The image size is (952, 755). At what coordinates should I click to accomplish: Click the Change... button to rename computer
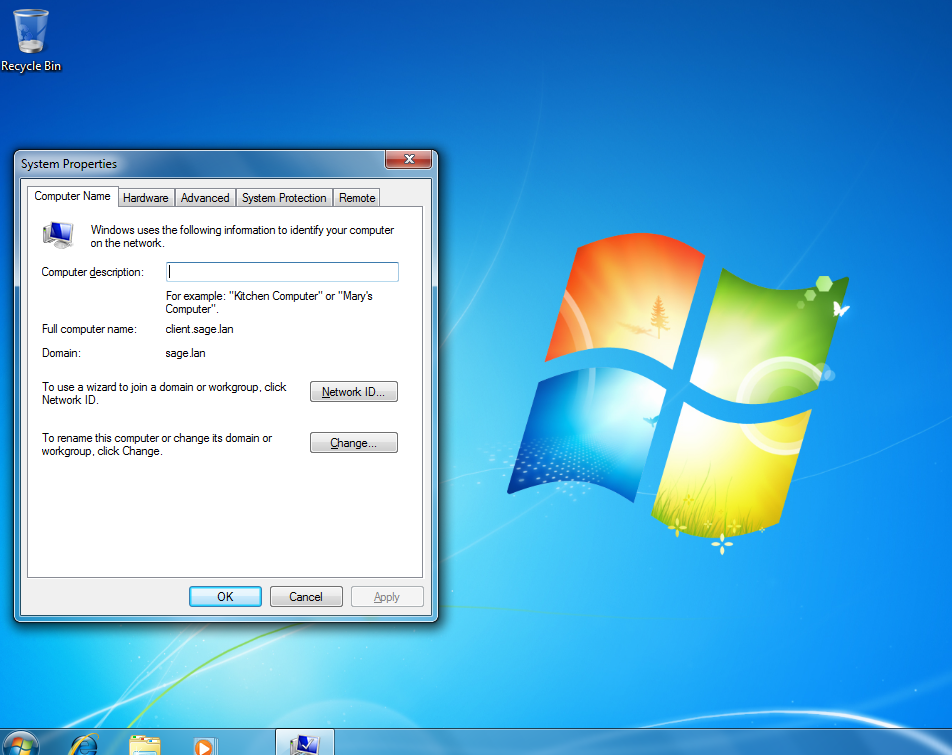(x=354, y=443)
